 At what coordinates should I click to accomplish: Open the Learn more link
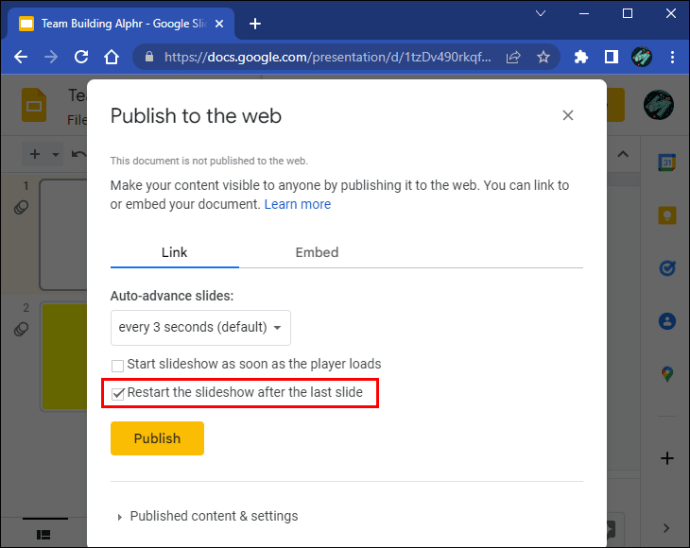[x=297, y=204]
